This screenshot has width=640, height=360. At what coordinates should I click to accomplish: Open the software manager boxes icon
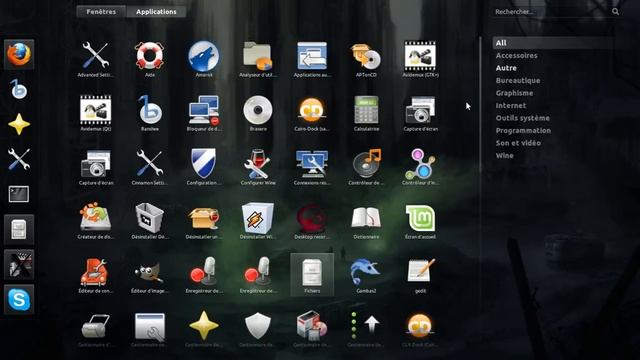pos(312,329)
